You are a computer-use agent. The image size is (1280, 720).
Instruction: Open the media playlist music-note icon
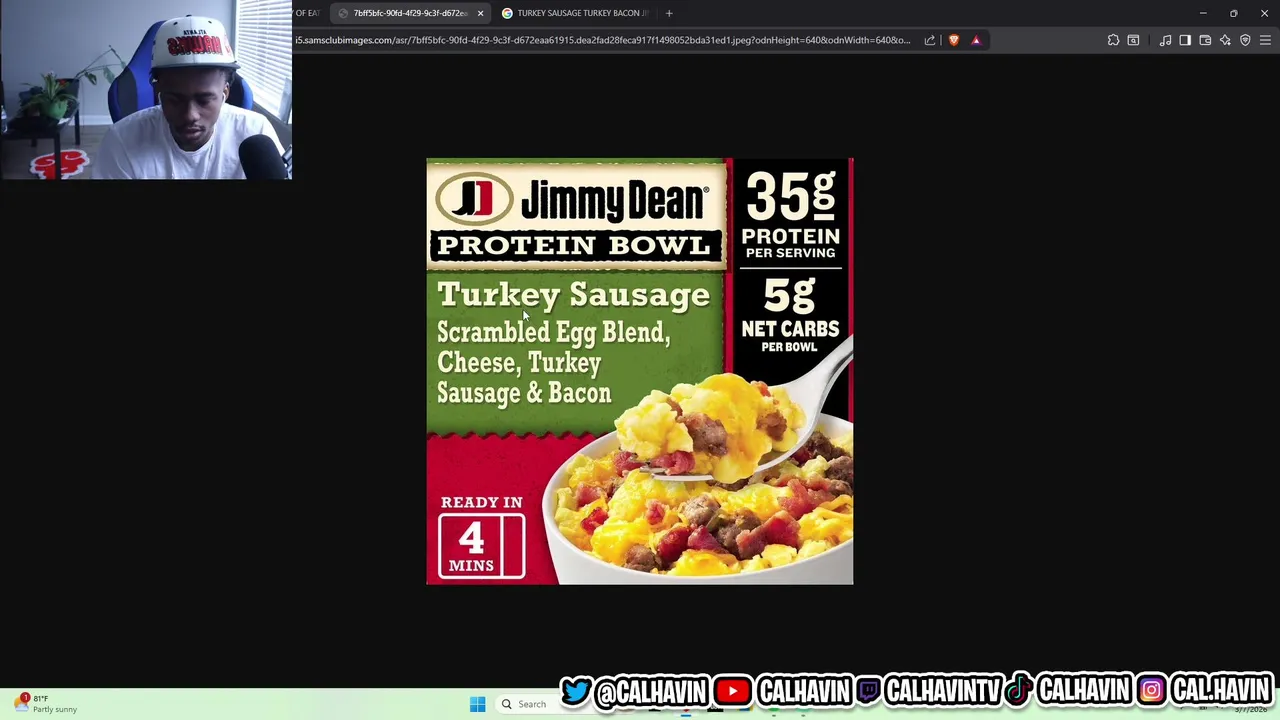tap(1165, 40)
